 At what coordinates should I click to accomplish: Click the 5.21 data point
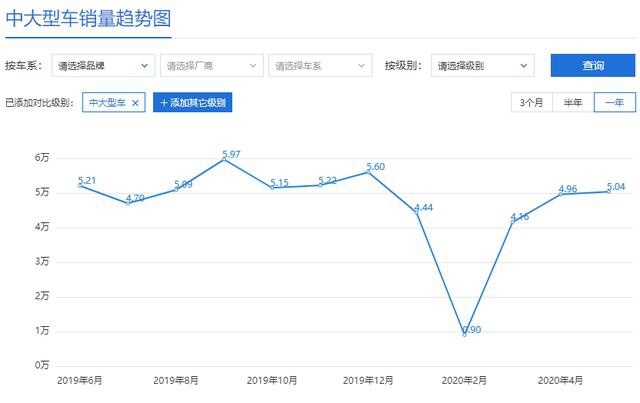pos(80,185)
